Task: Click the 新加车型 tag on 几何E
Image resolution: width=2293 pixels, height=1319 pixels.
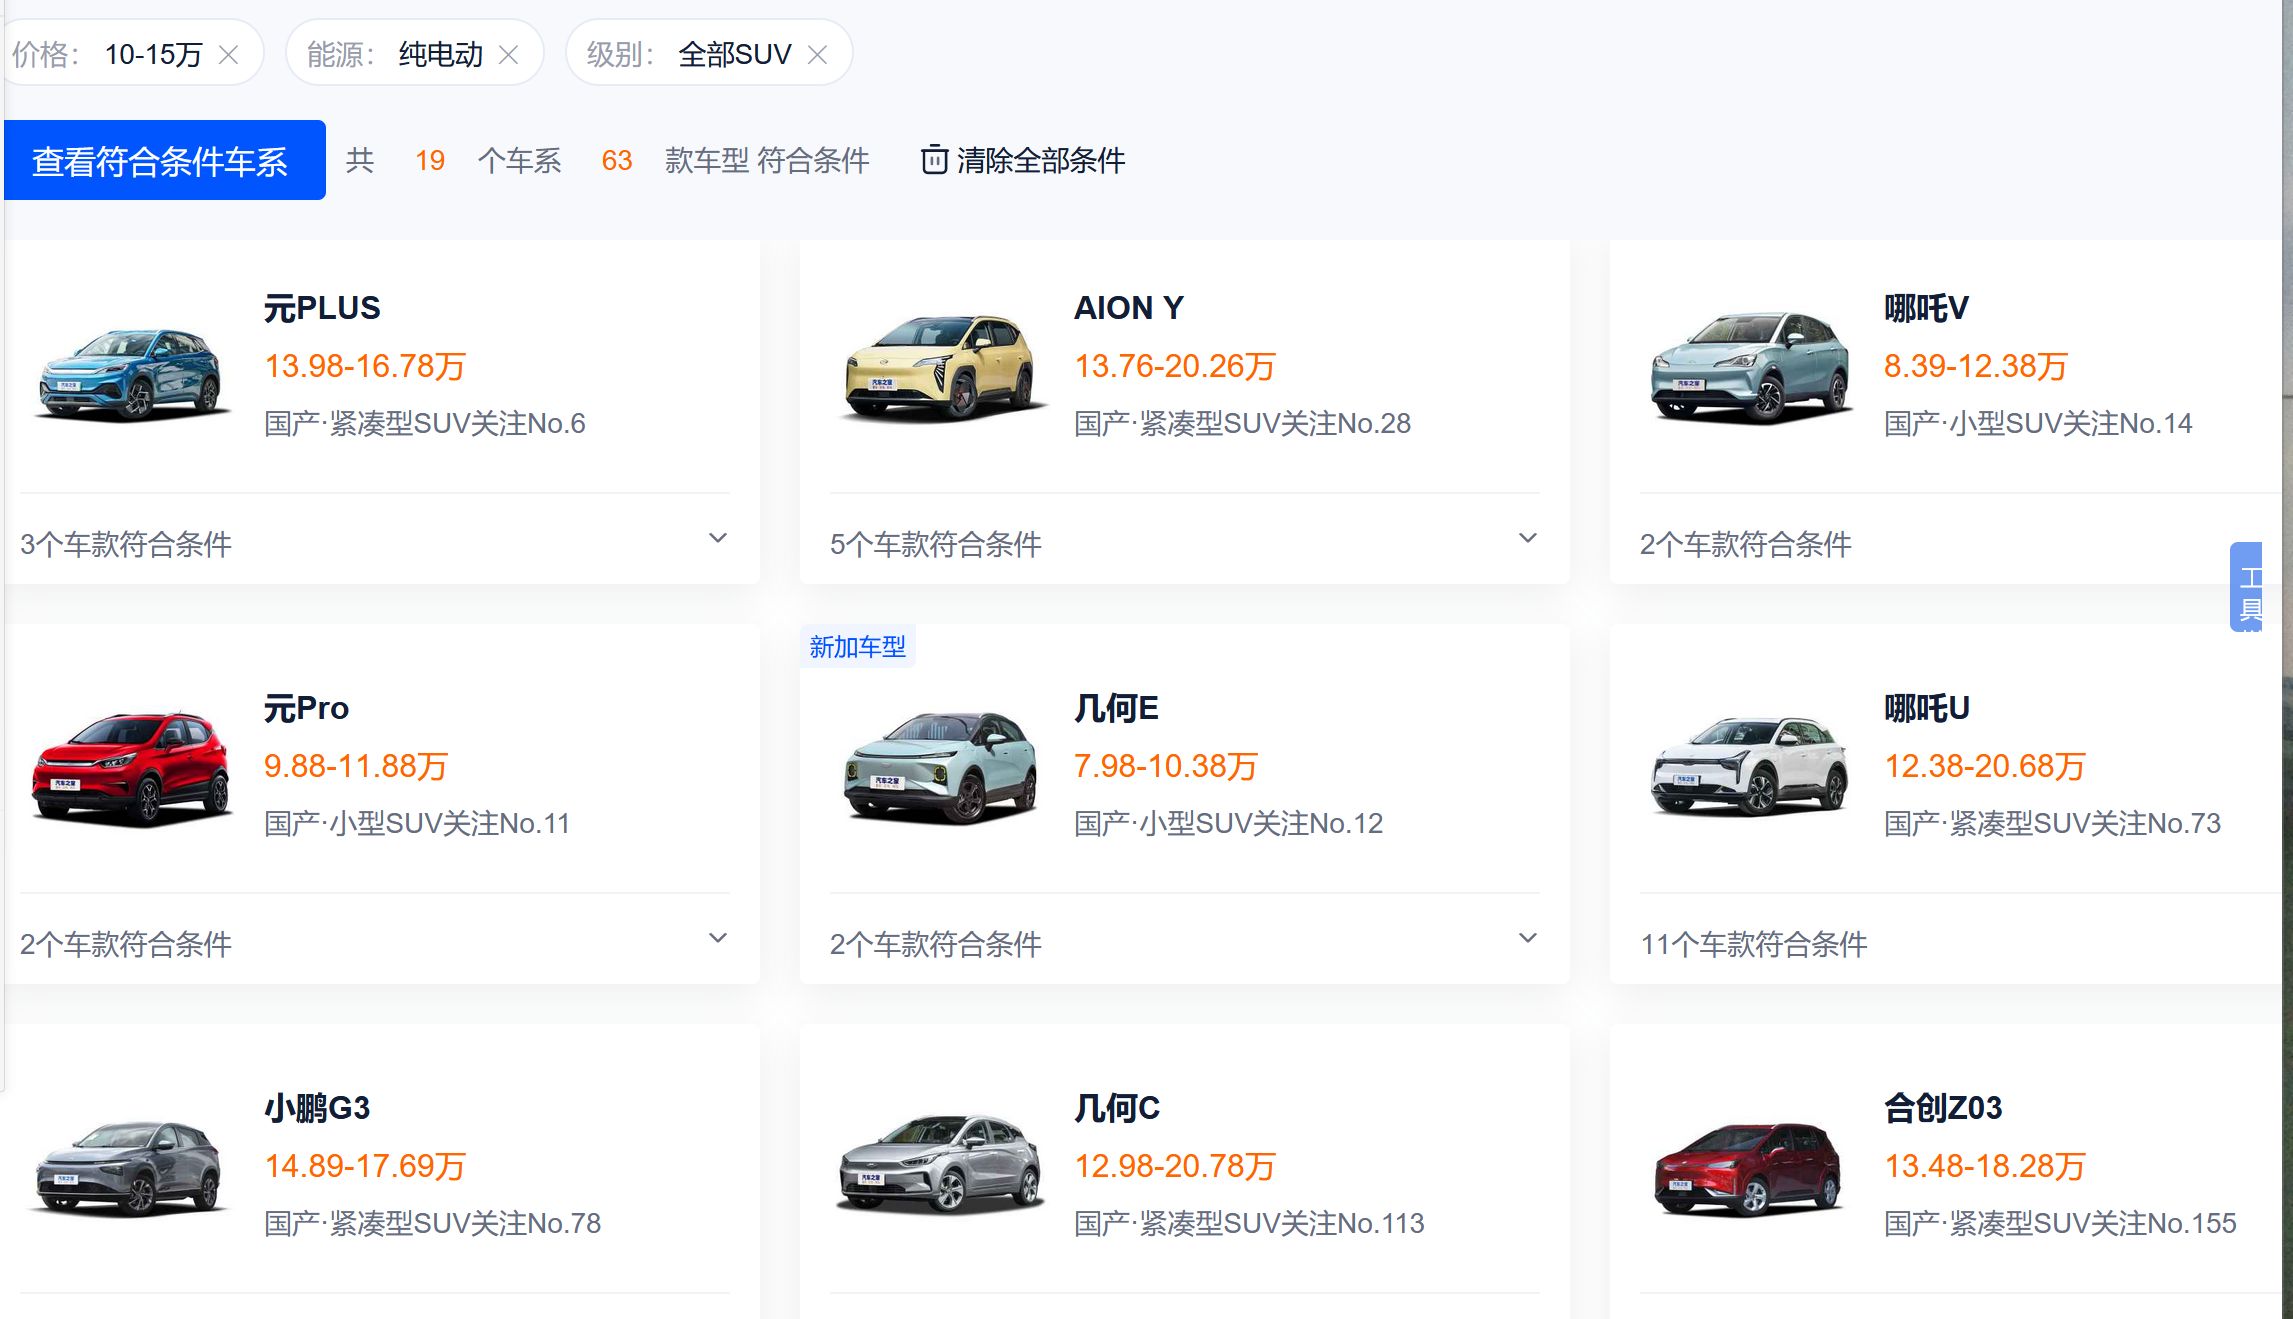Action: coord(857,646)
